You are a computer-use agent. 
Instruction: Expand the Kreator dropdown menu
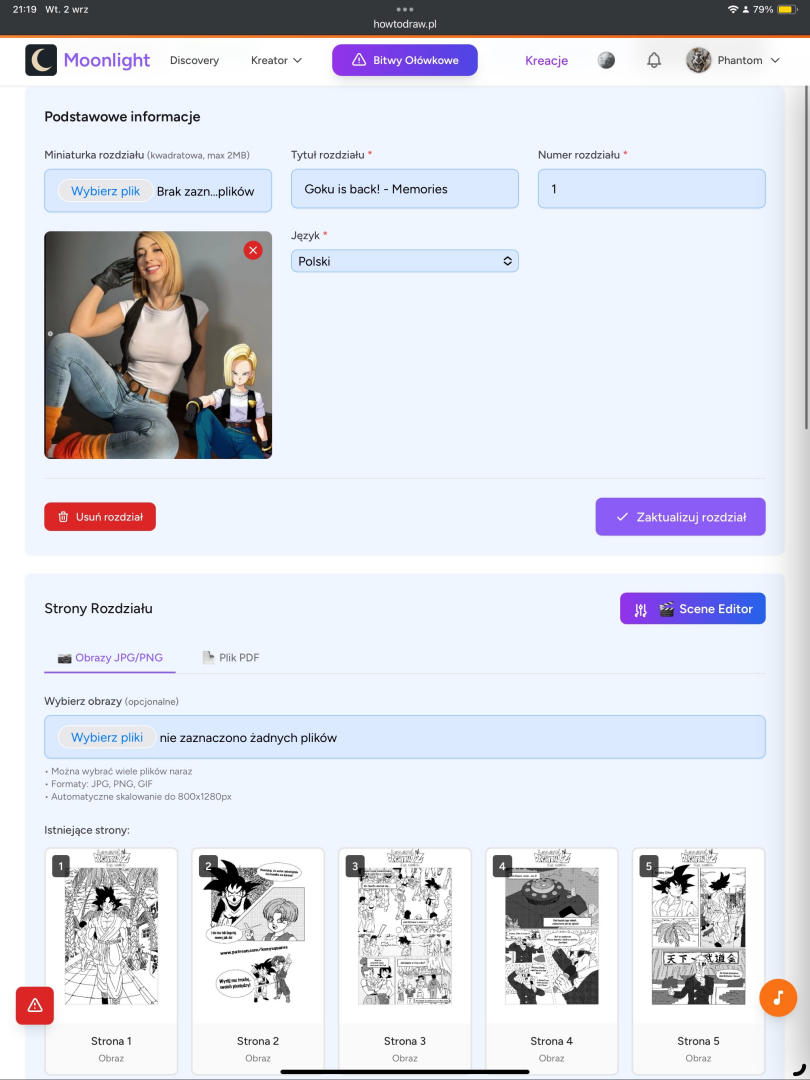click(276, 61)
